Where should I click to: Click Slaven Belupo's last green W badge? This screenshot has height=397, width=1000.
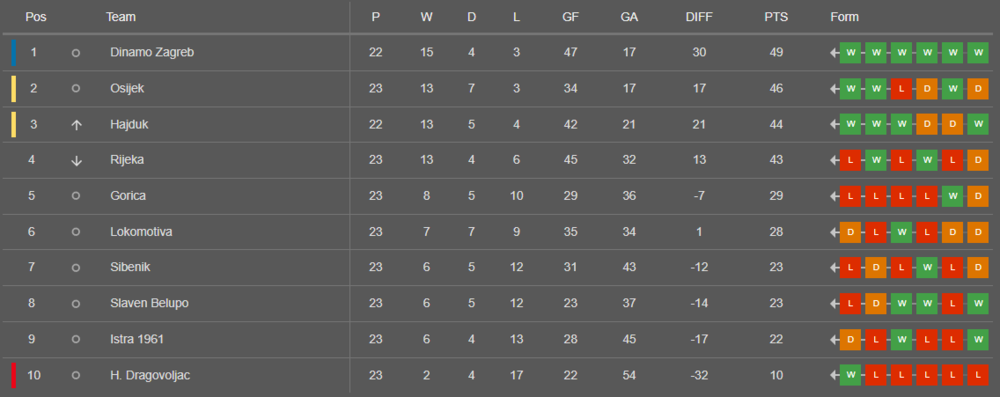tap(978, 304)
